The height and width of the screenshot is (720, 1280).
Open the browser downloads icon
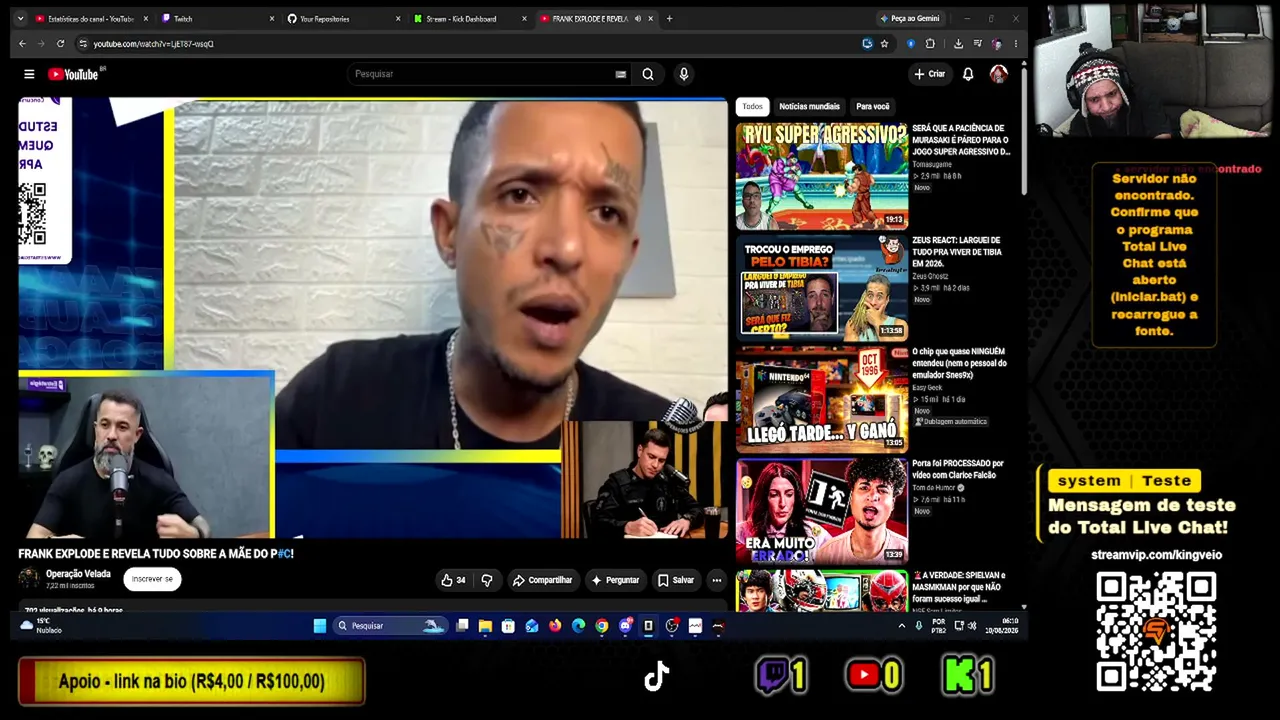point(958,44)
